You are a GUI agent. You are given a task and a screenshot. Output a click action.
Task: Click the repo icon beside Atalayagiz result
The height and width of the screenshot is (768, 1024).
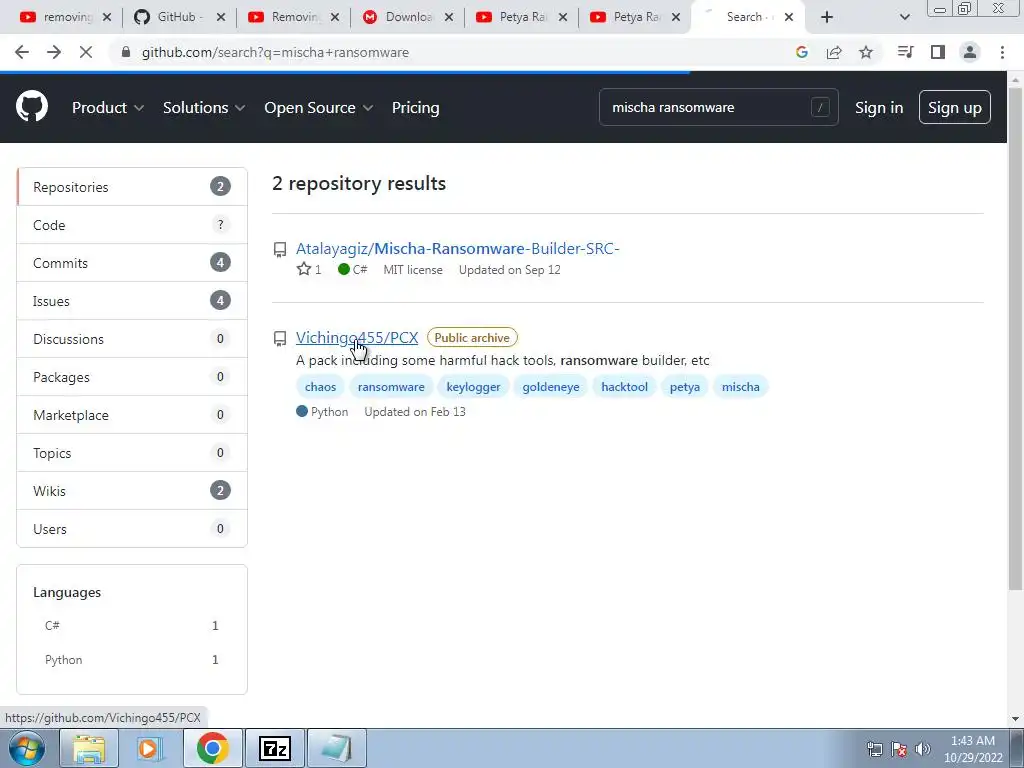click(280, 249)
